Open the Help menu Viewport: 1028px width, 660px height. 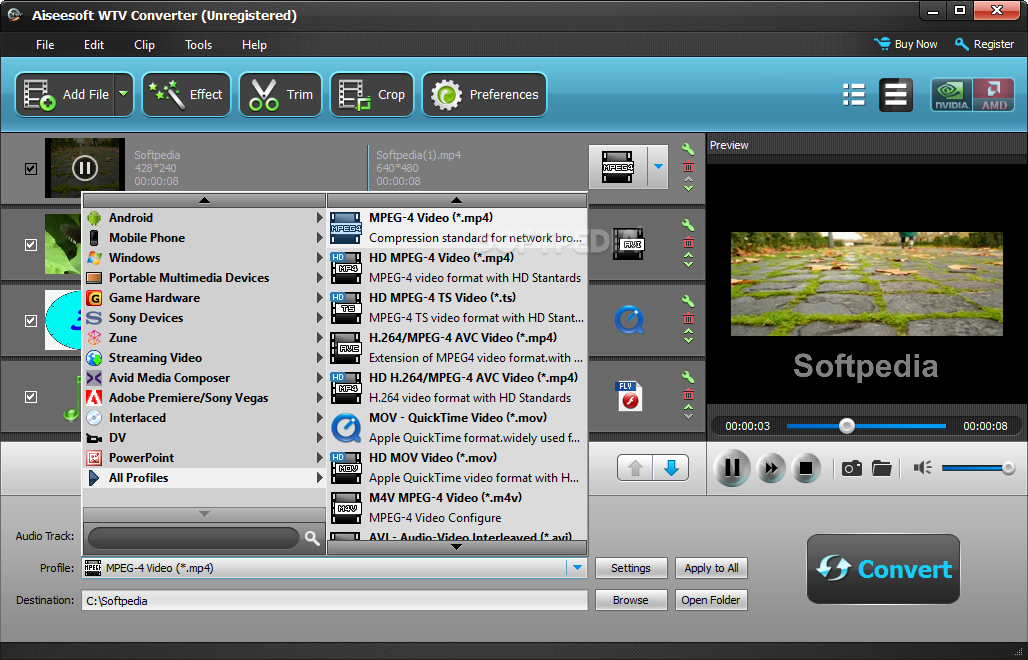click(254, 45)
